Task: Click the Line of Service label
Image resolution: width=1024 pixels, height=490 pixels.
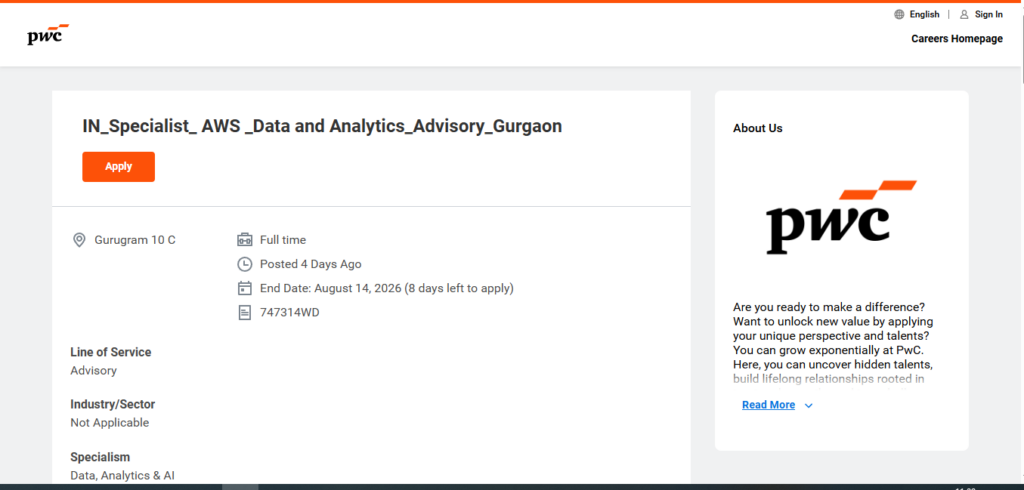Action: 110,352
